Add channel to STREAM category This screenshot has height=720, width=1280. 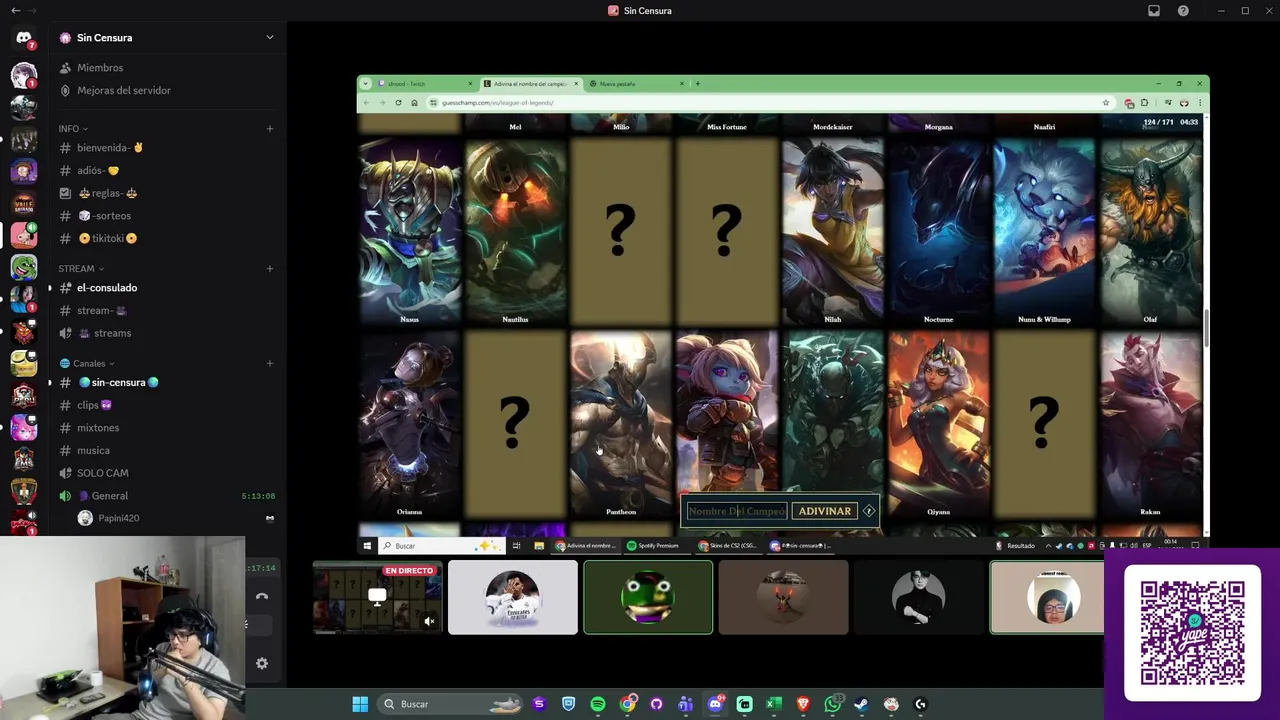[270, 268]
